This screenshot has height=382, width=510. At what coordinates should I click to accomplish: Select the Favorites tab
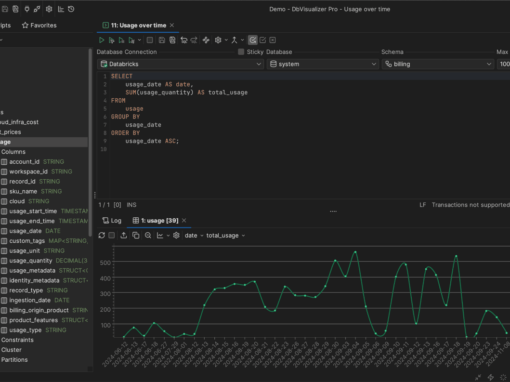coord(39,25)
